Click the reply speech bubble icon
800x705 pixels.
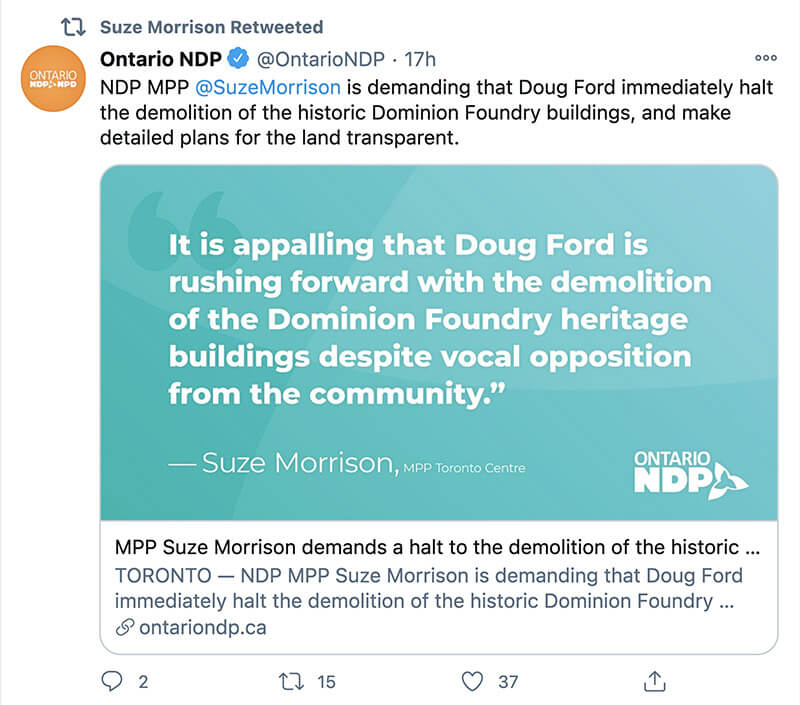(112, 682)
